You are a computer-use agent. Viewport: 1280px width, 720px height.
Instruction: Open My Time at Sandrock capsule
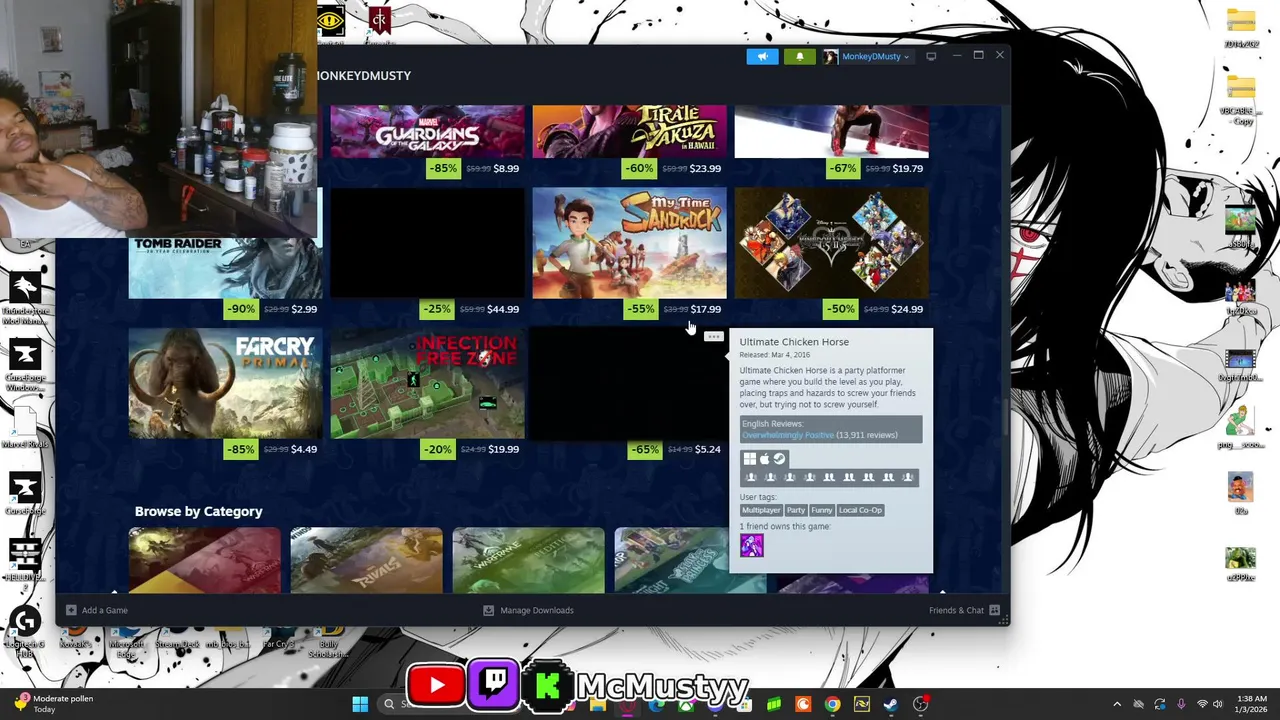point(629,243)
